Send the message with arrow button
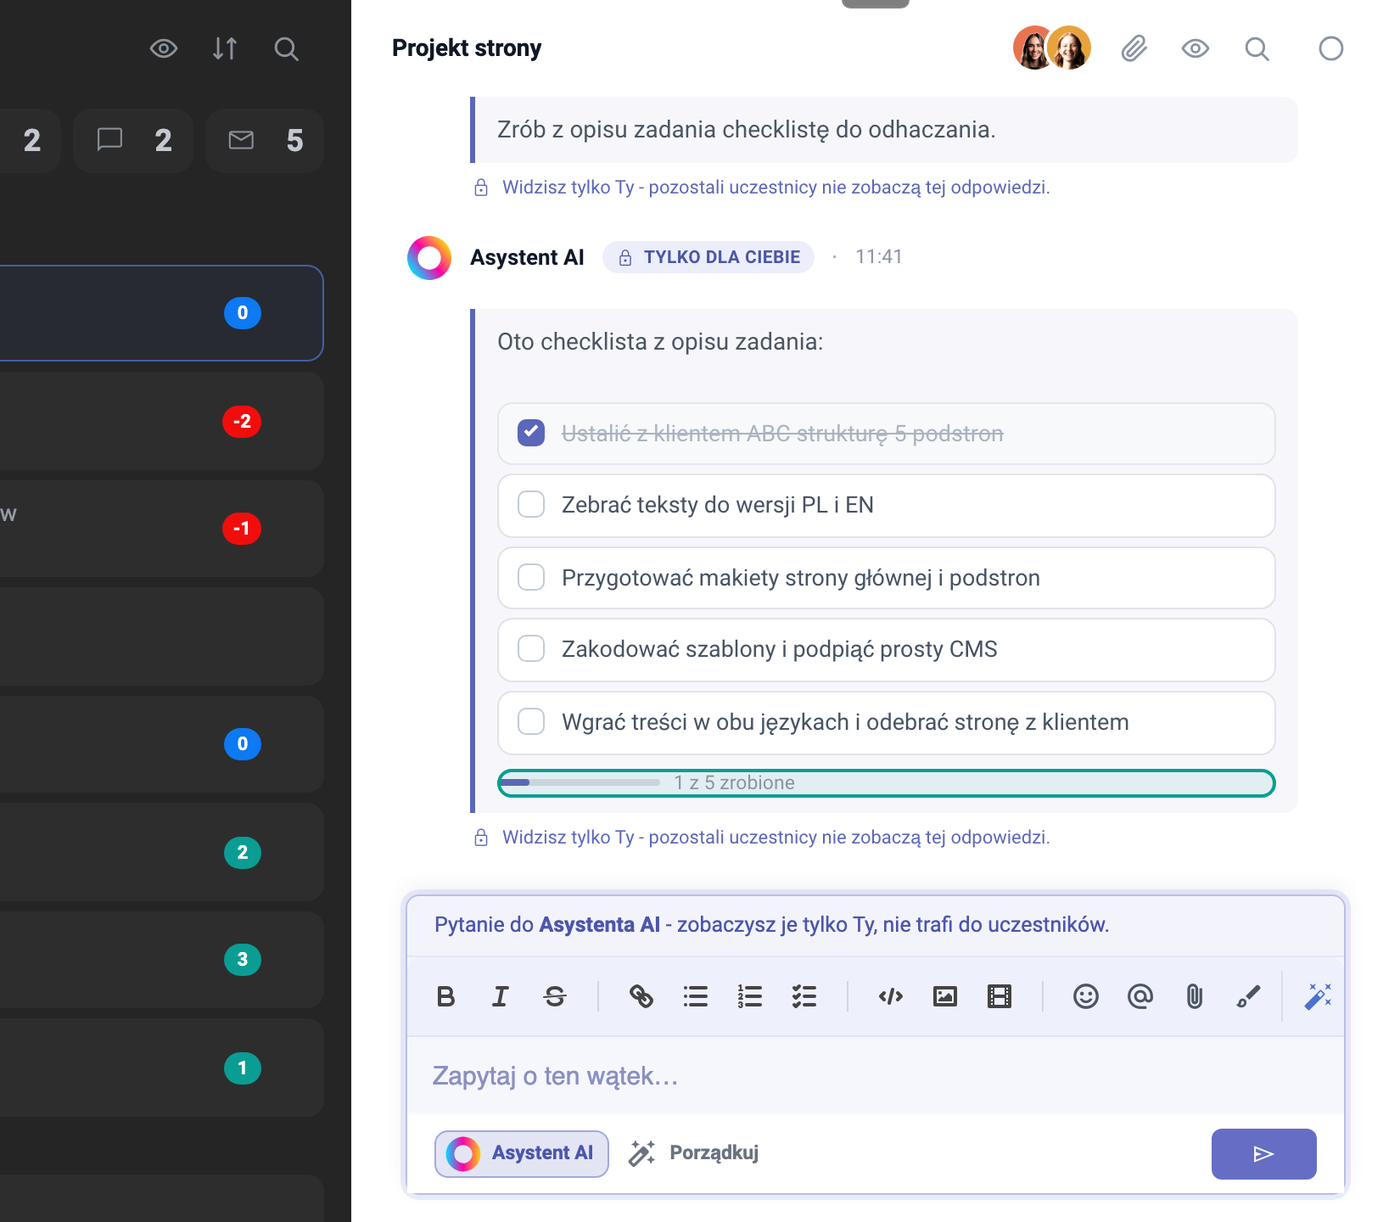Image resolution: width=1400 pixels, height=1222 pixels. pos(1264,1154)
